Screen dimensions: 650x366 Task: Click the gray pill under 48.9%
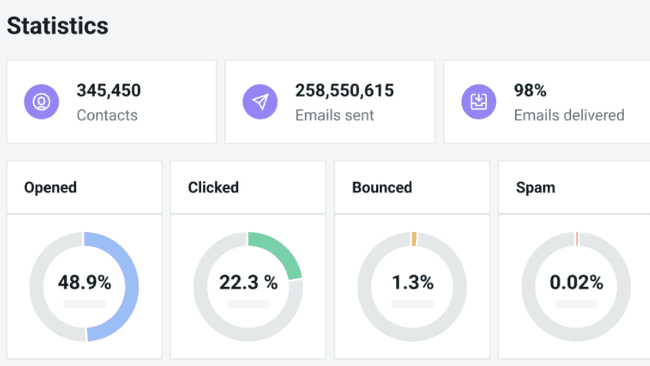[x=85, y=304]
